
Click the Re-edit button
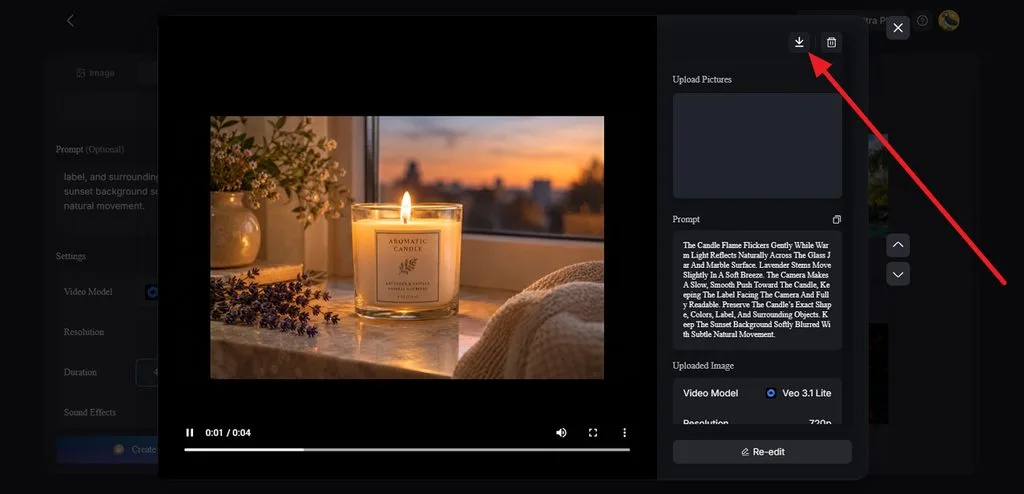point(762,452)
